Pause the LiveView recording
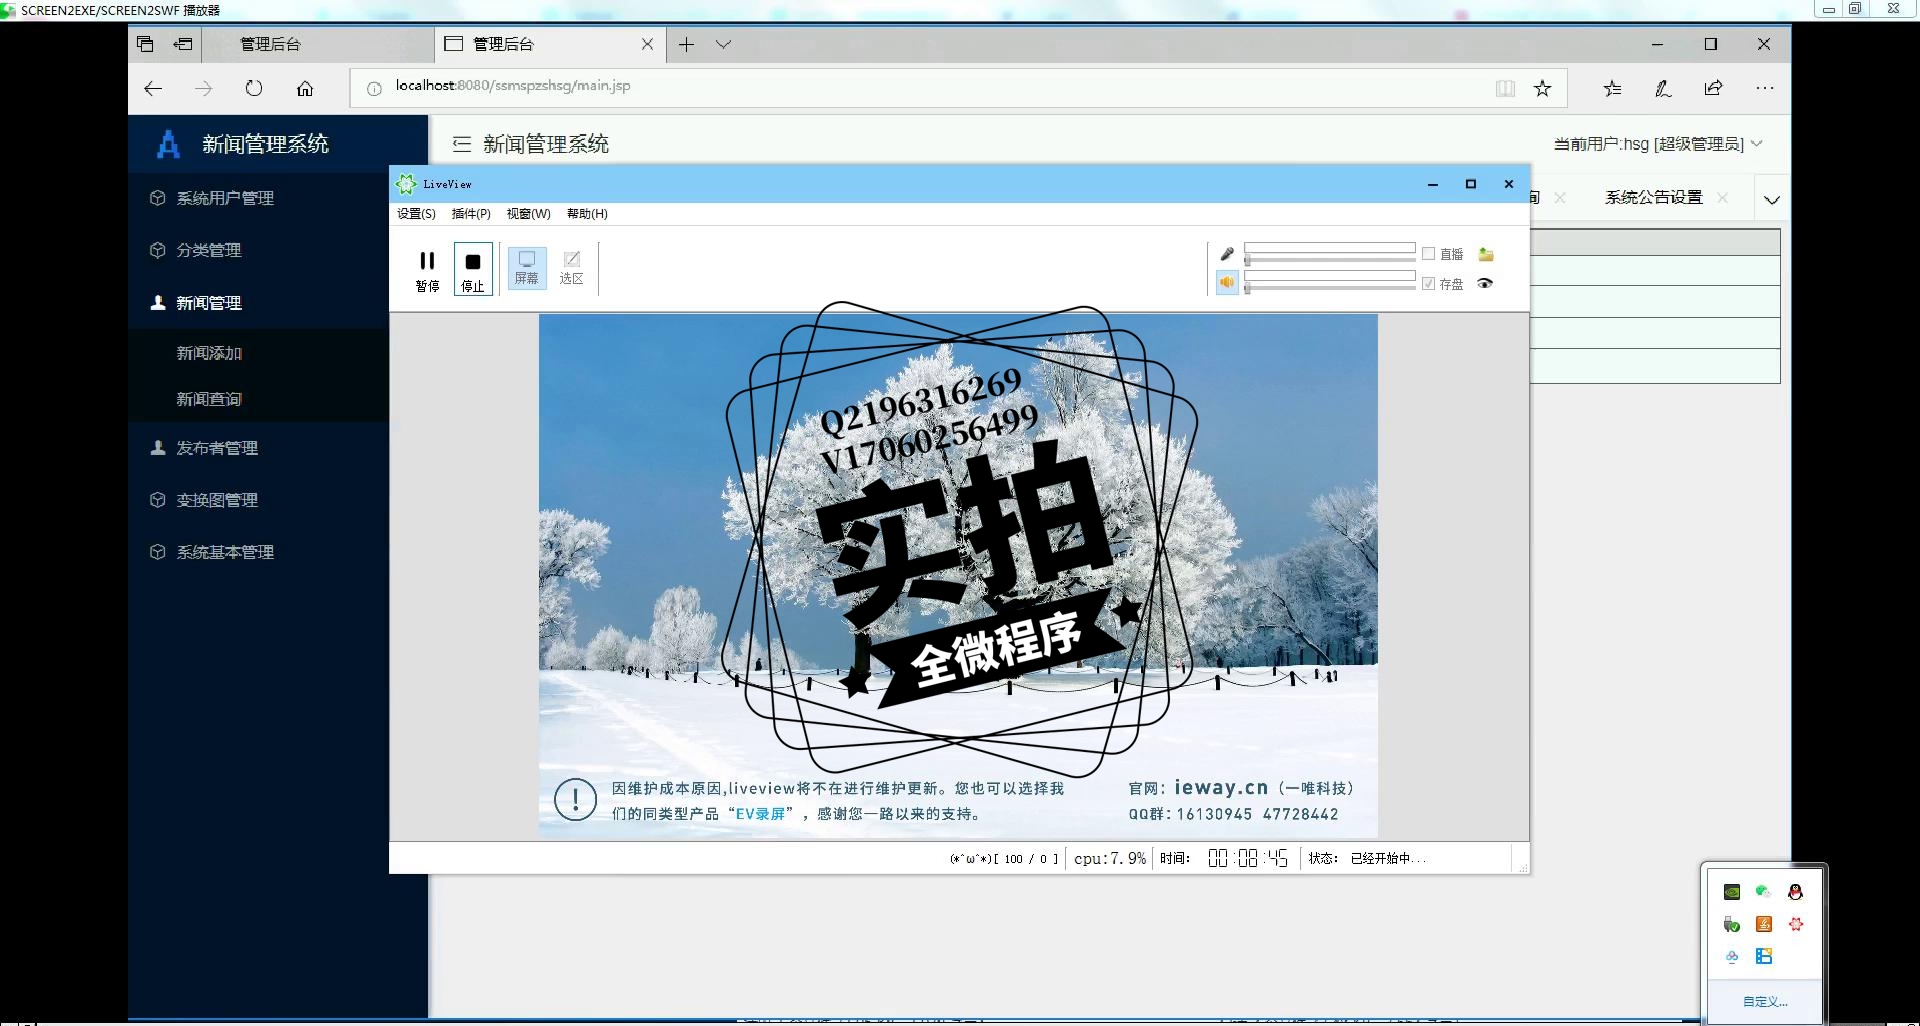 pos(427,270)
